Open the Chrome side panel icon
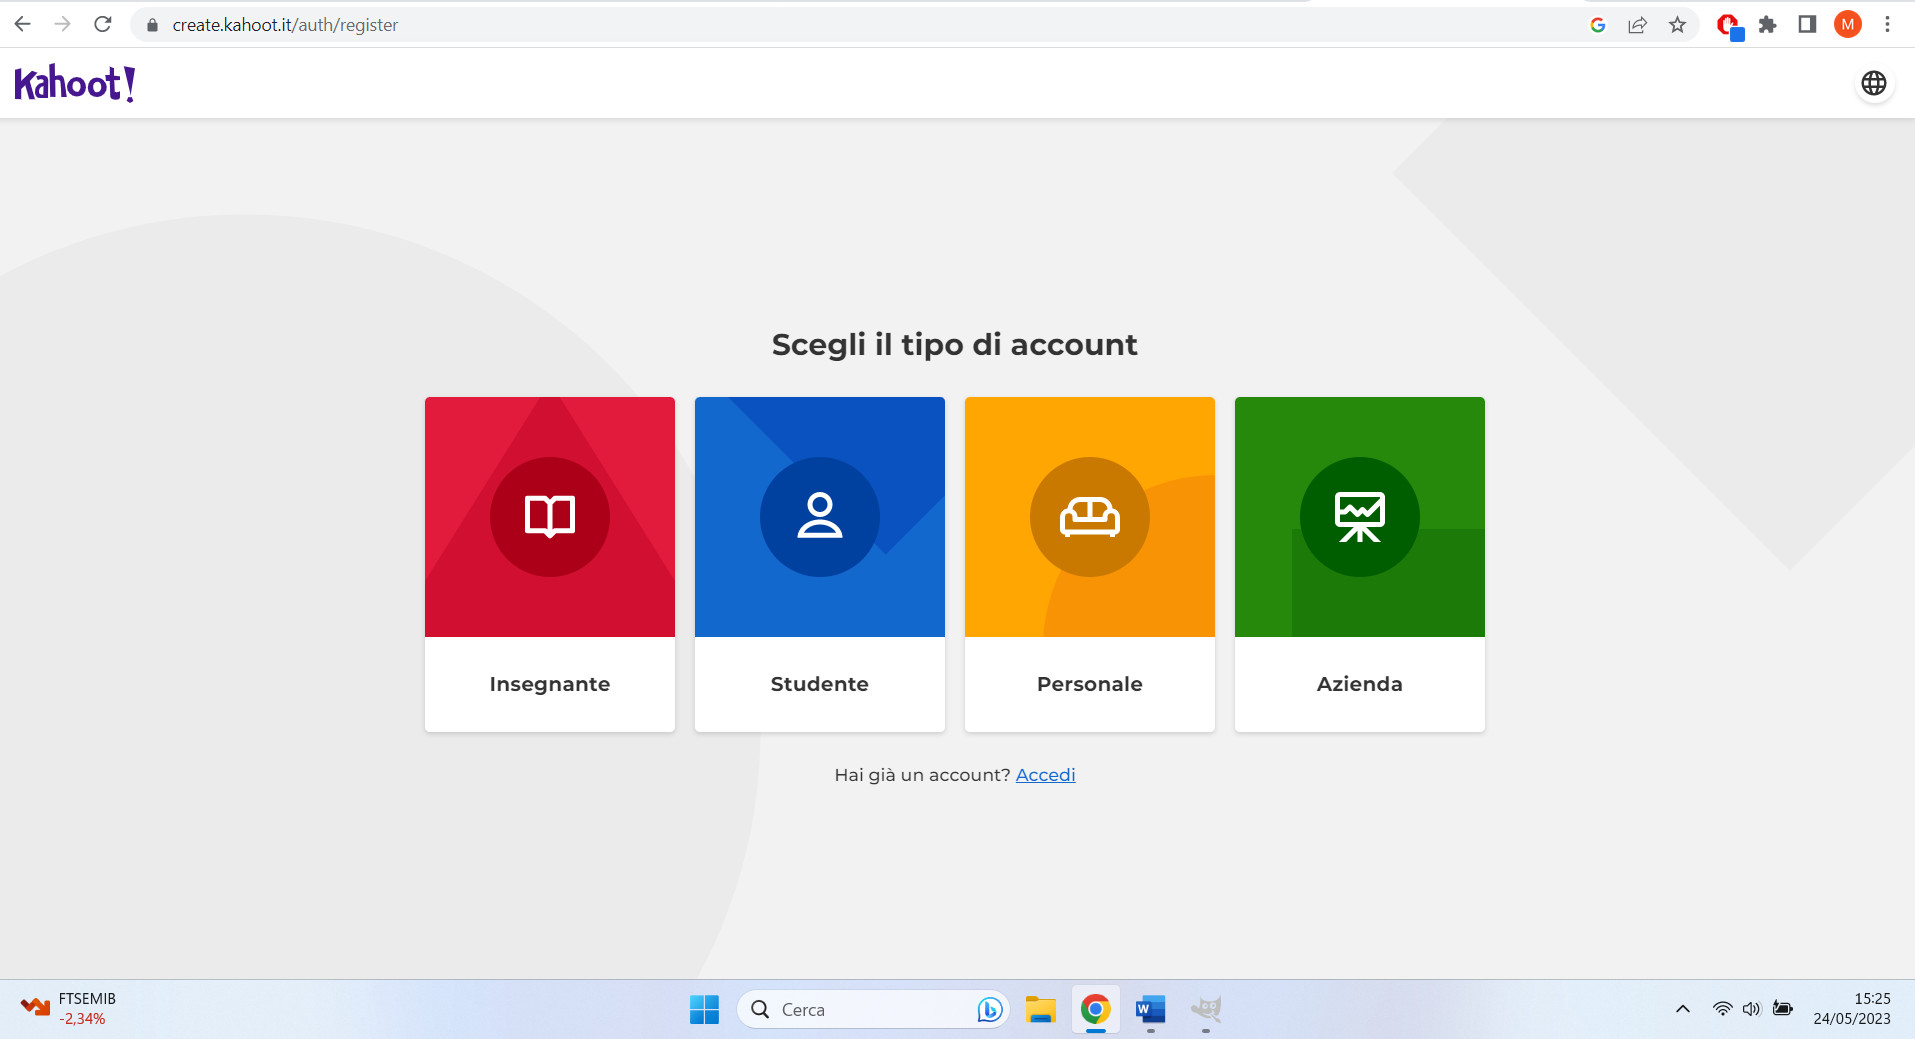 click(x=1808, y=24)
